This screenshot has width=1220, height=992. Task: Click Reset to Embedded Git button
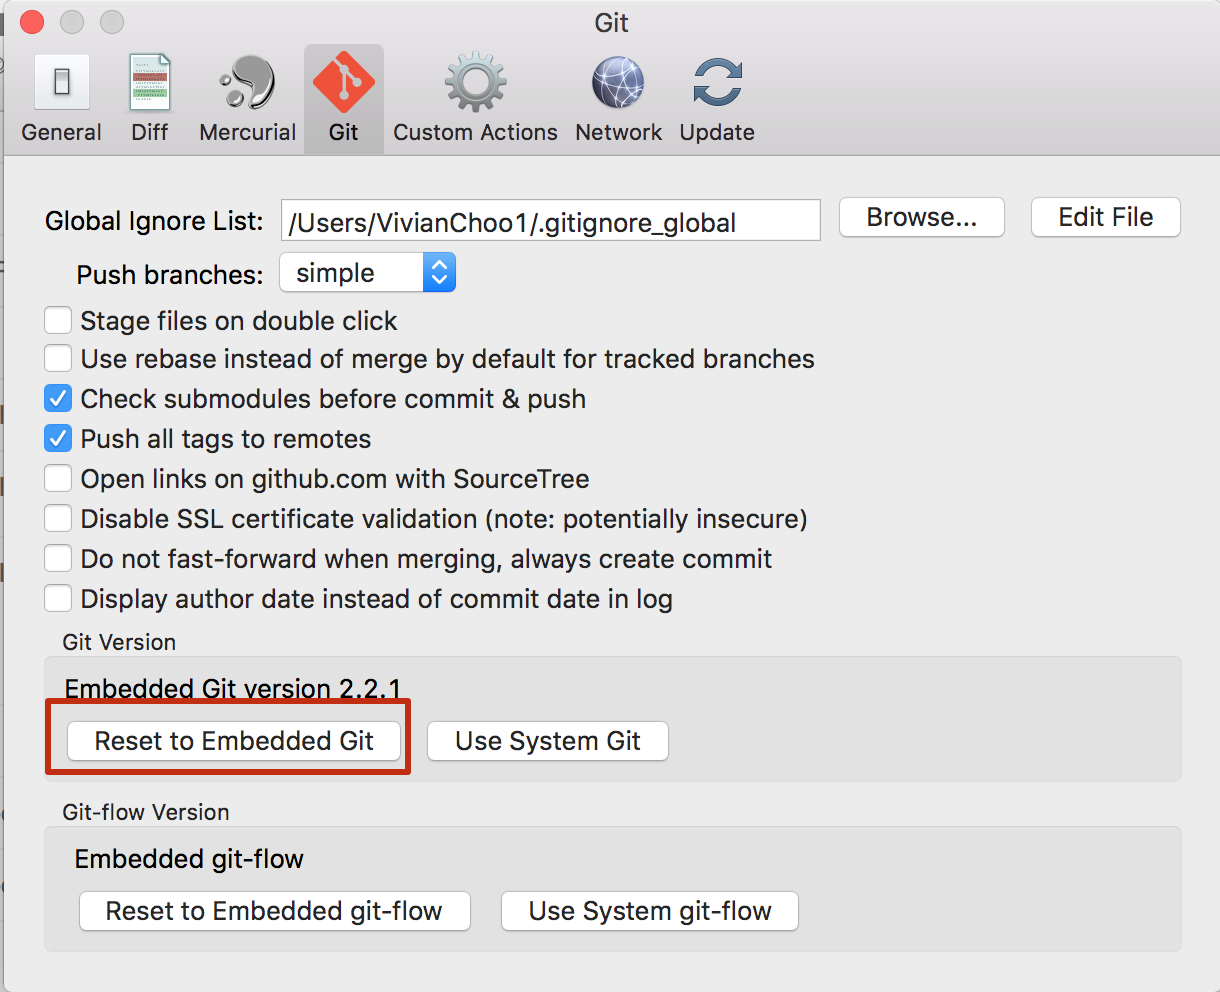(234, 741)
